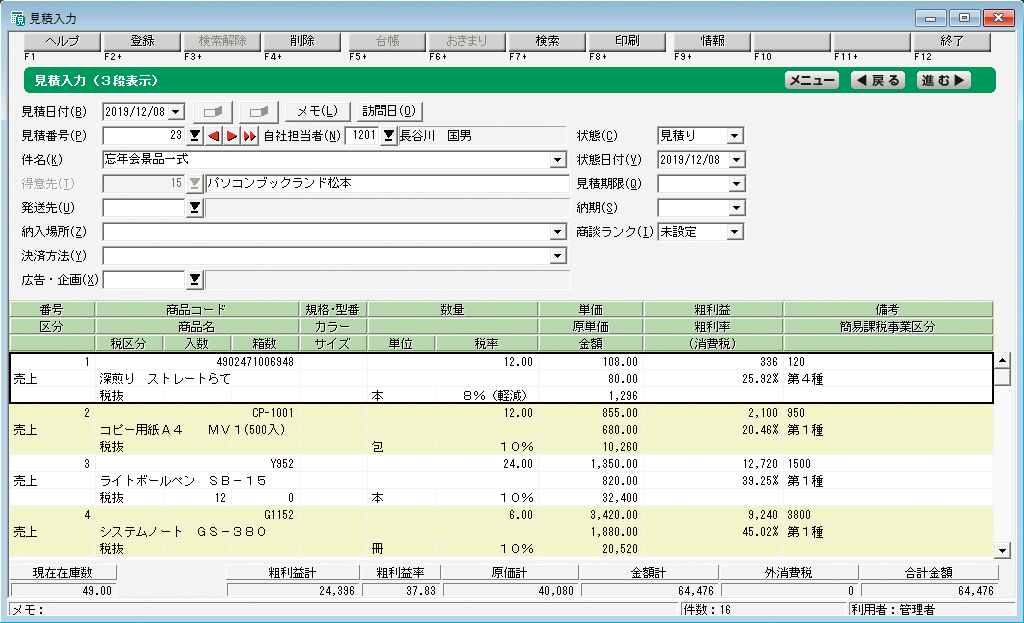Screen dimensions: 1024x623
Task: Click the amount 32,400 cell
Action: click(x=590, y=498)
